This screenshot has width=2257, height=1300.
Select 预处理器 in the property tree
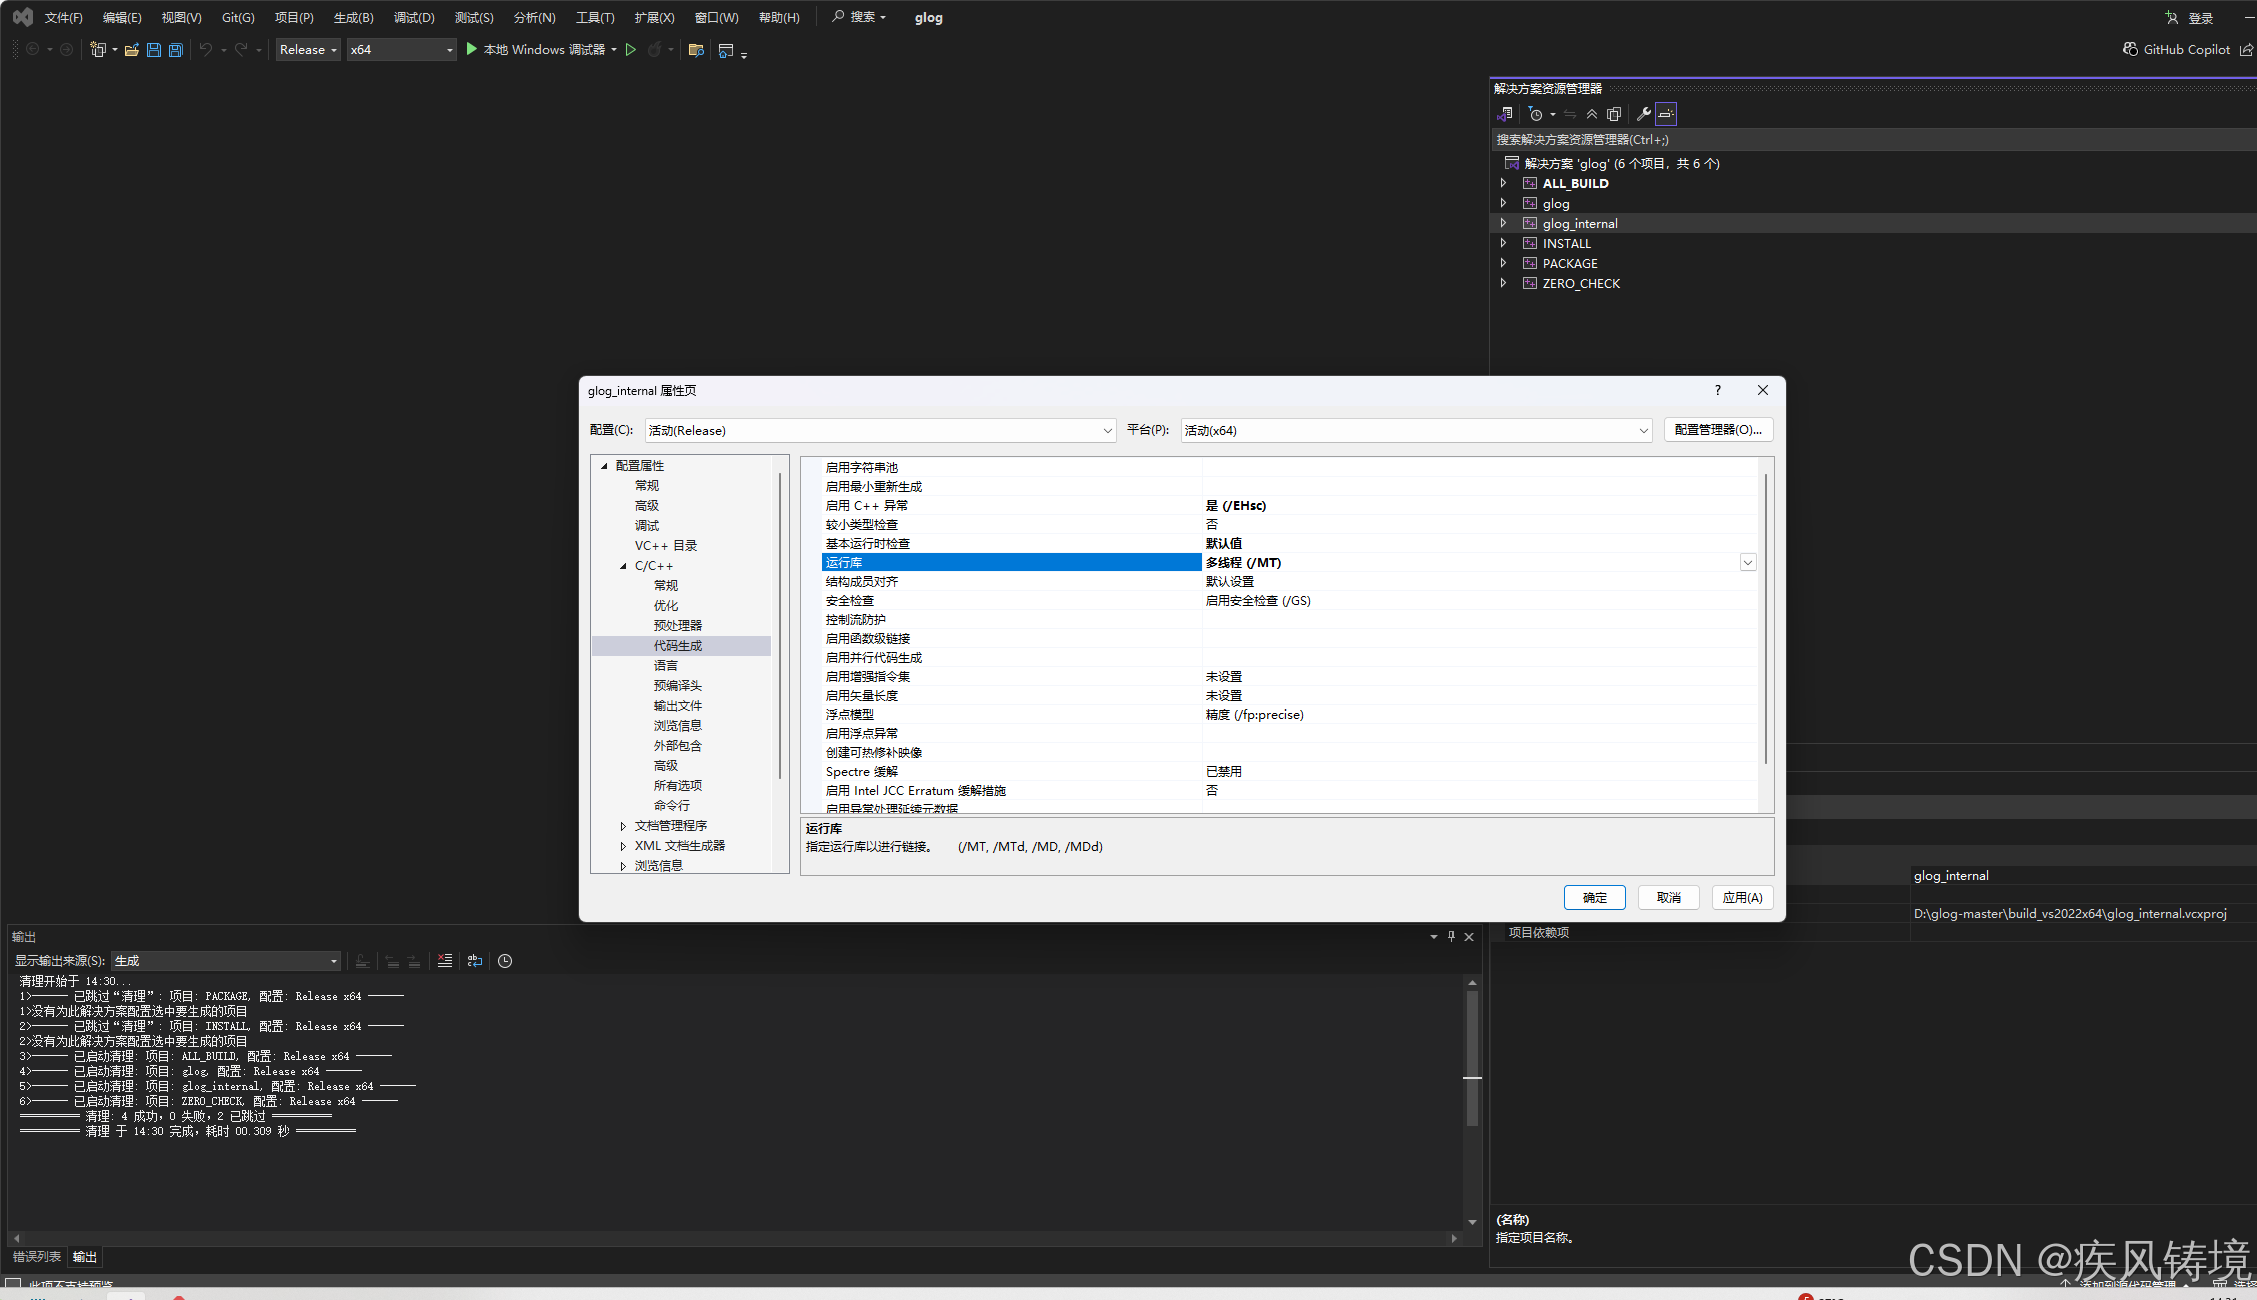point(677,626)
